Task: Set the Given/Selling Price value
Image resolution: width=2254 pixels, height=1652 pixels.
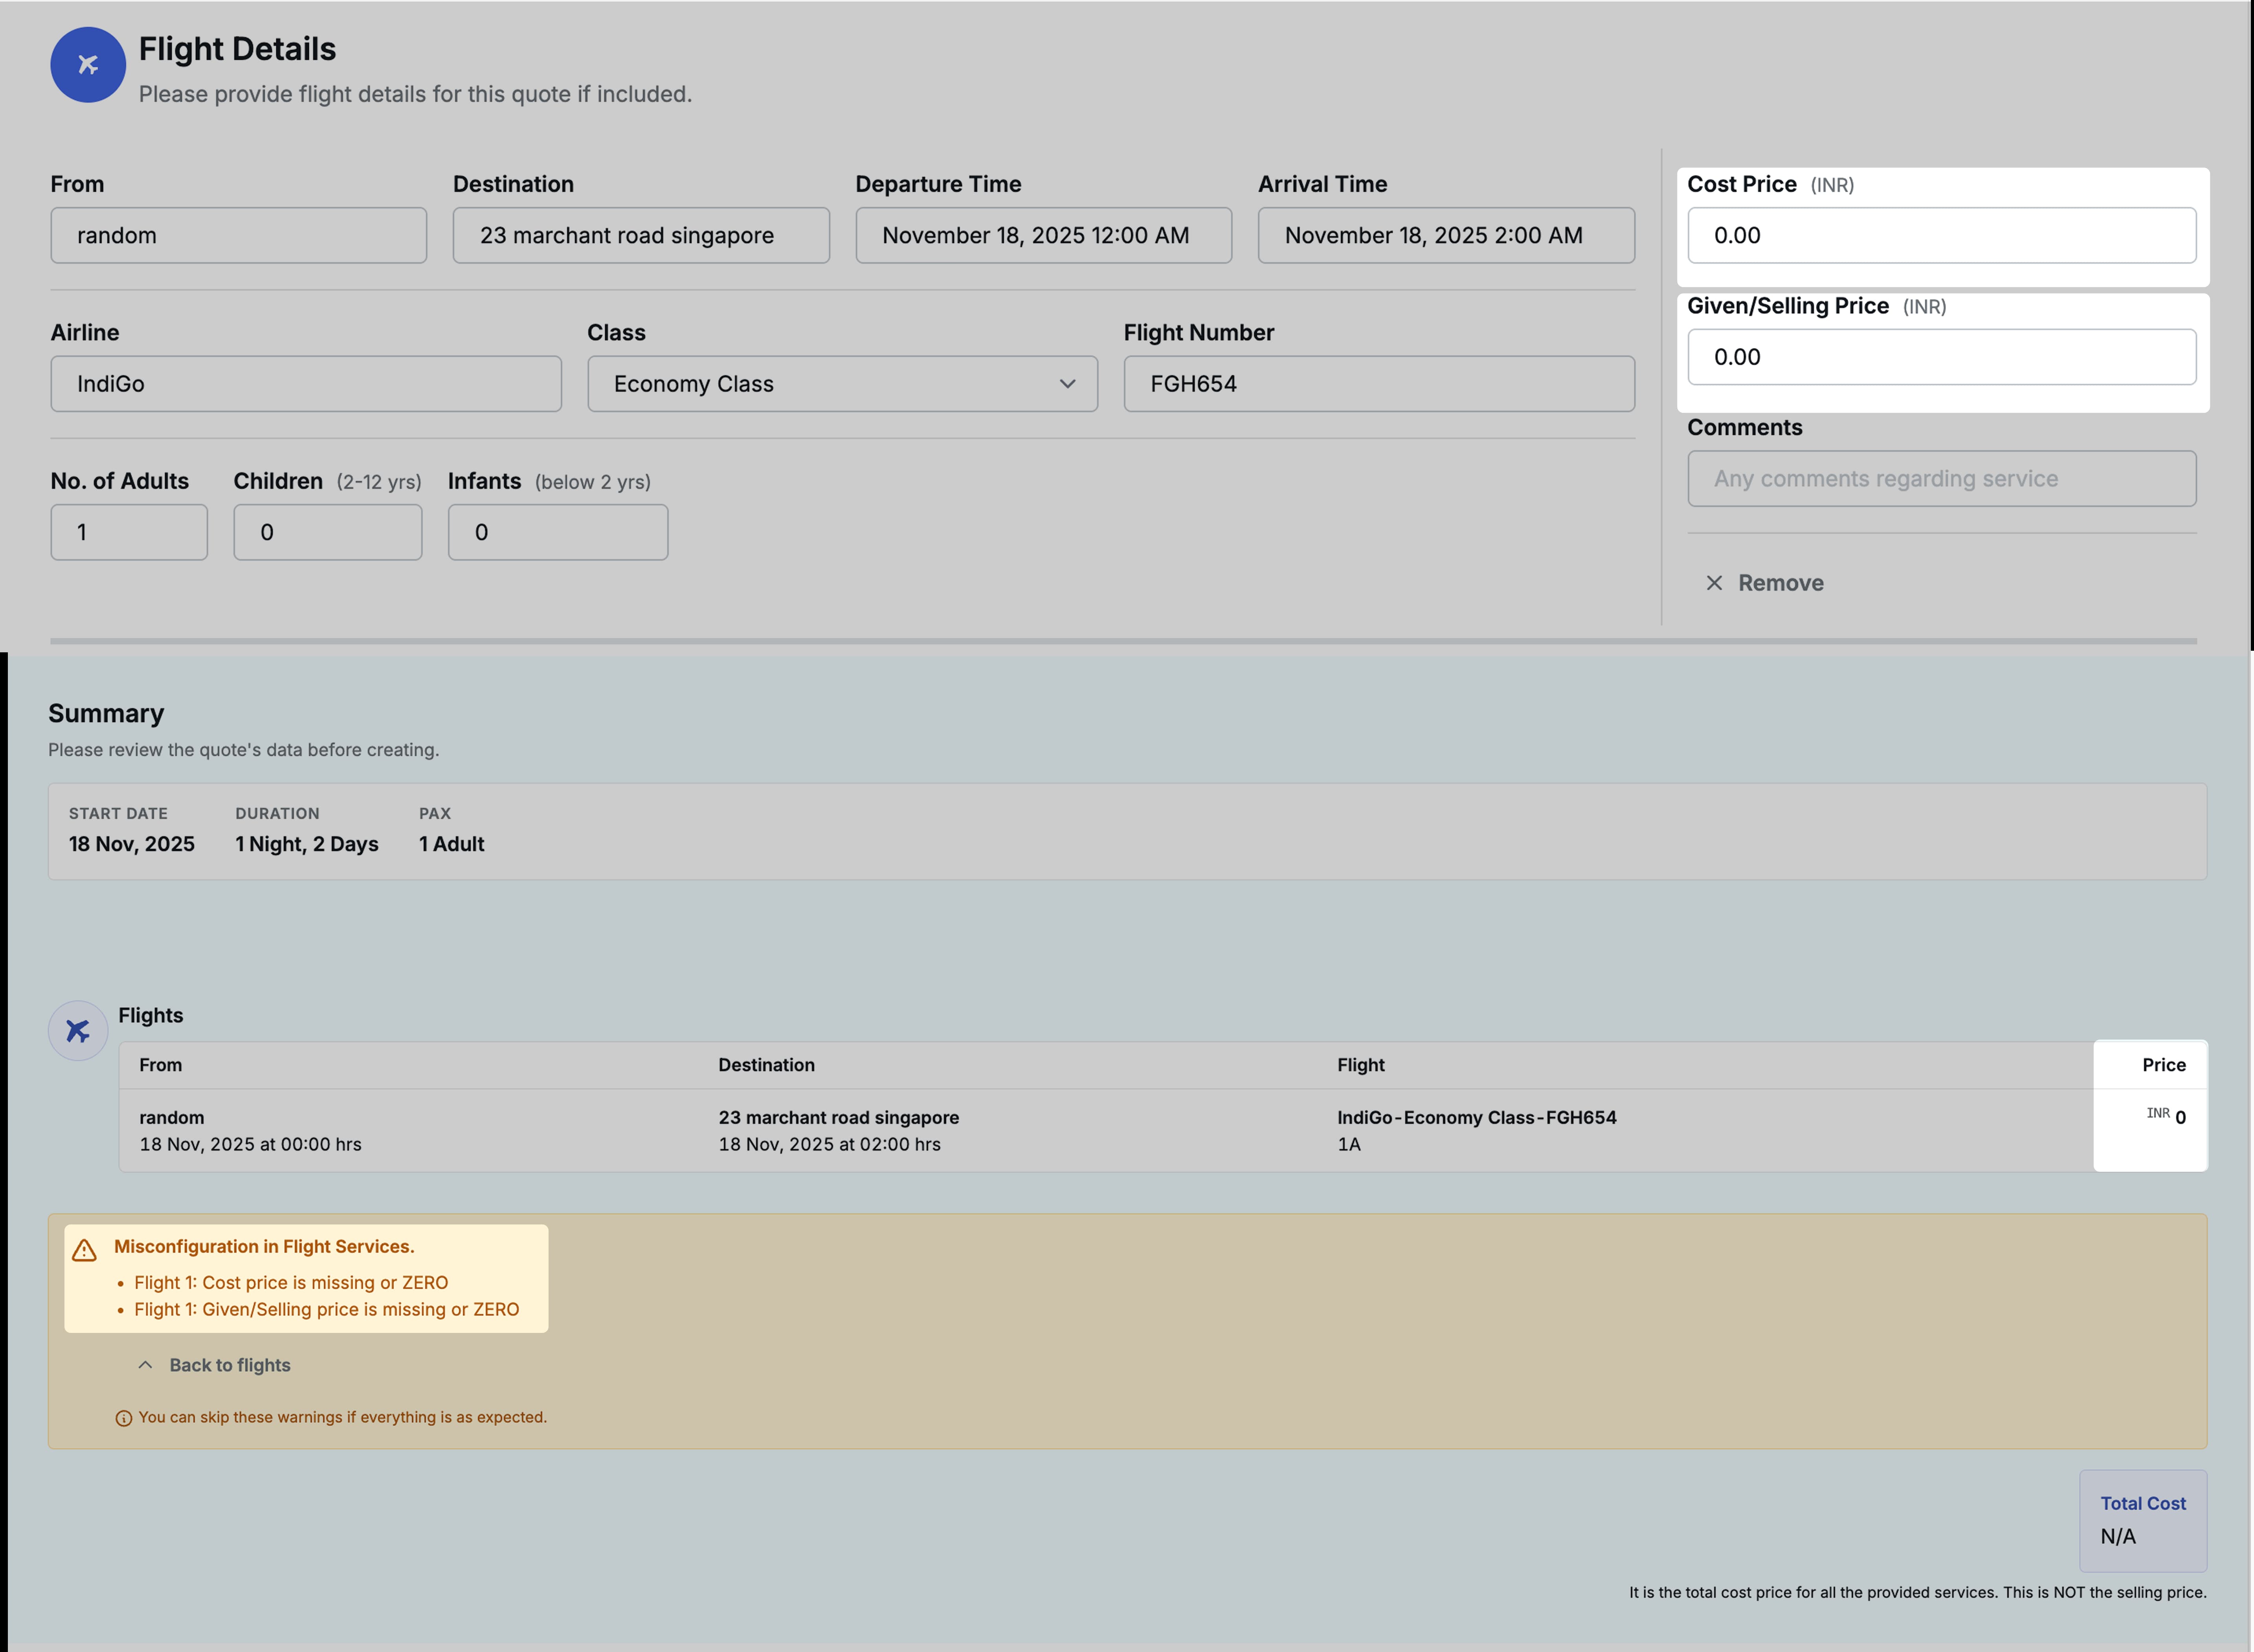Action: pos(1940,357)
